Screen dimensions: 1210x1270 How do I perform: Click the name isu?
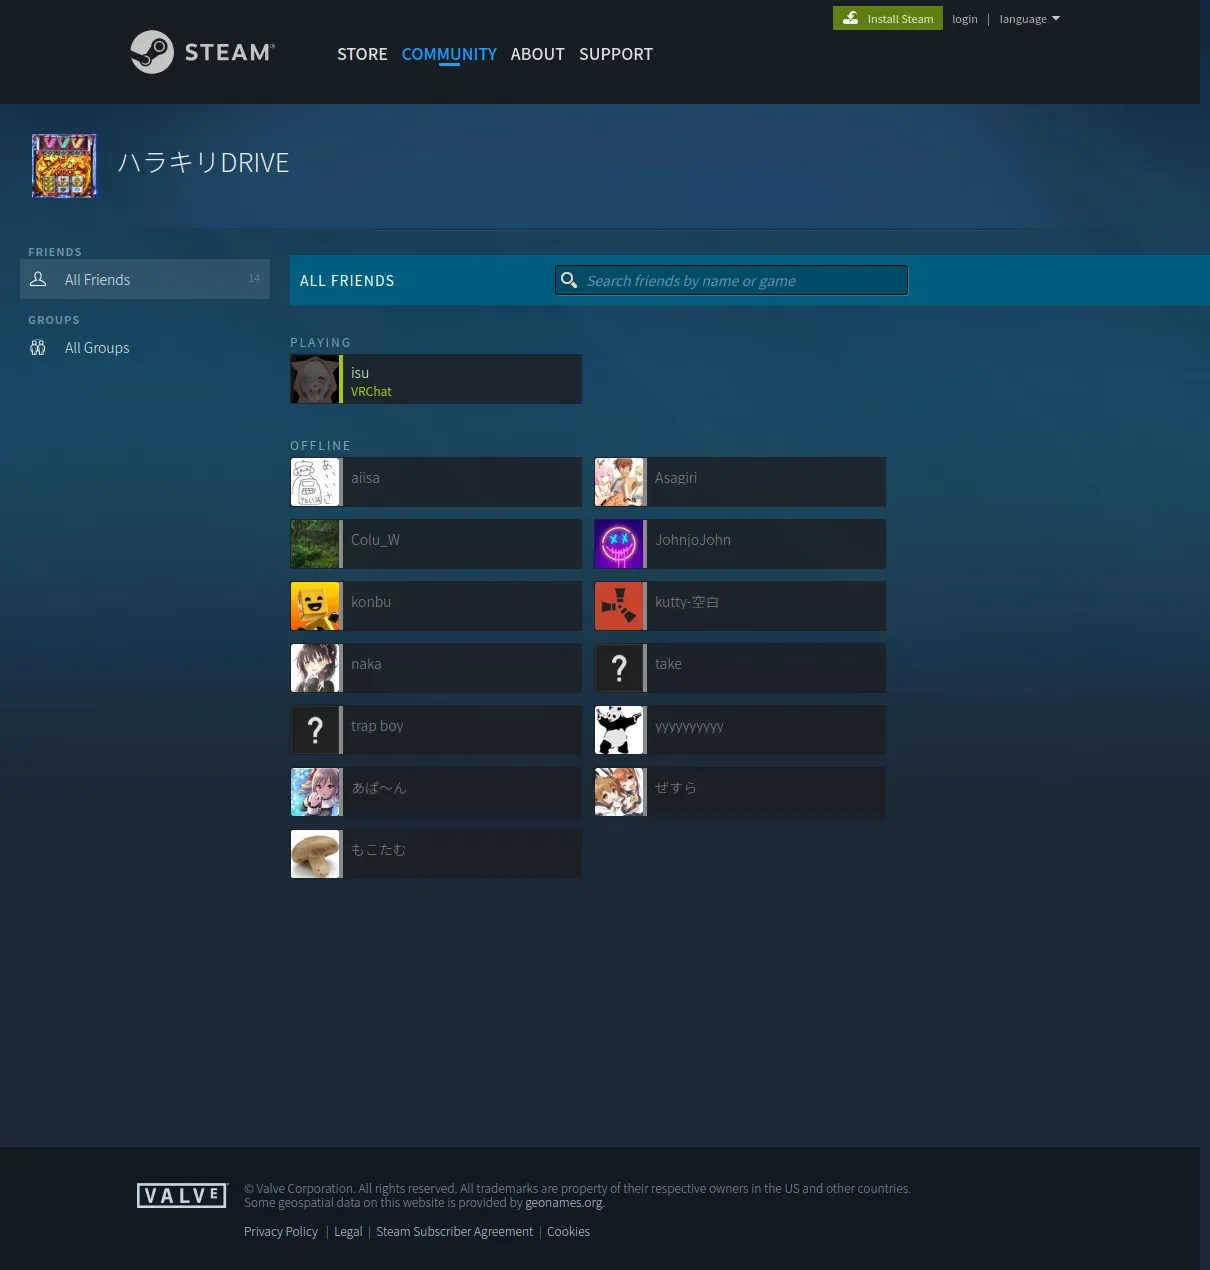pos(360,372)
